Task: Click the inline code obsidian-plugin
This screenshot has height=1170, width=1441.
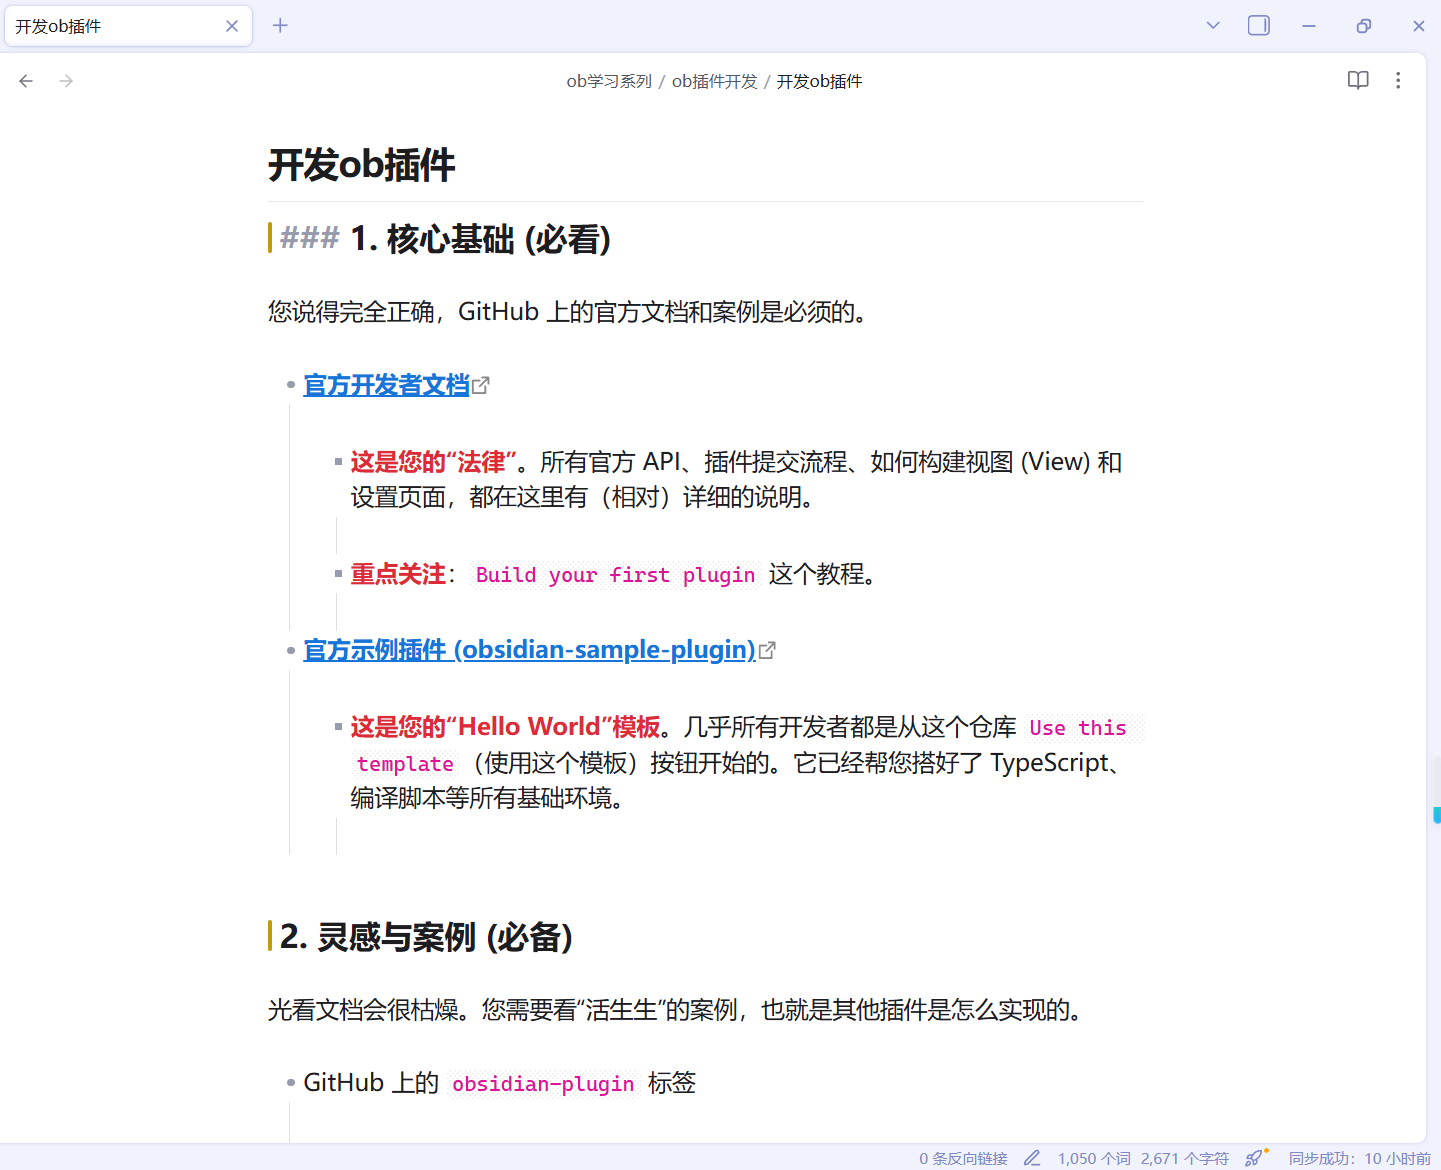Action: tap(543, 1084)
